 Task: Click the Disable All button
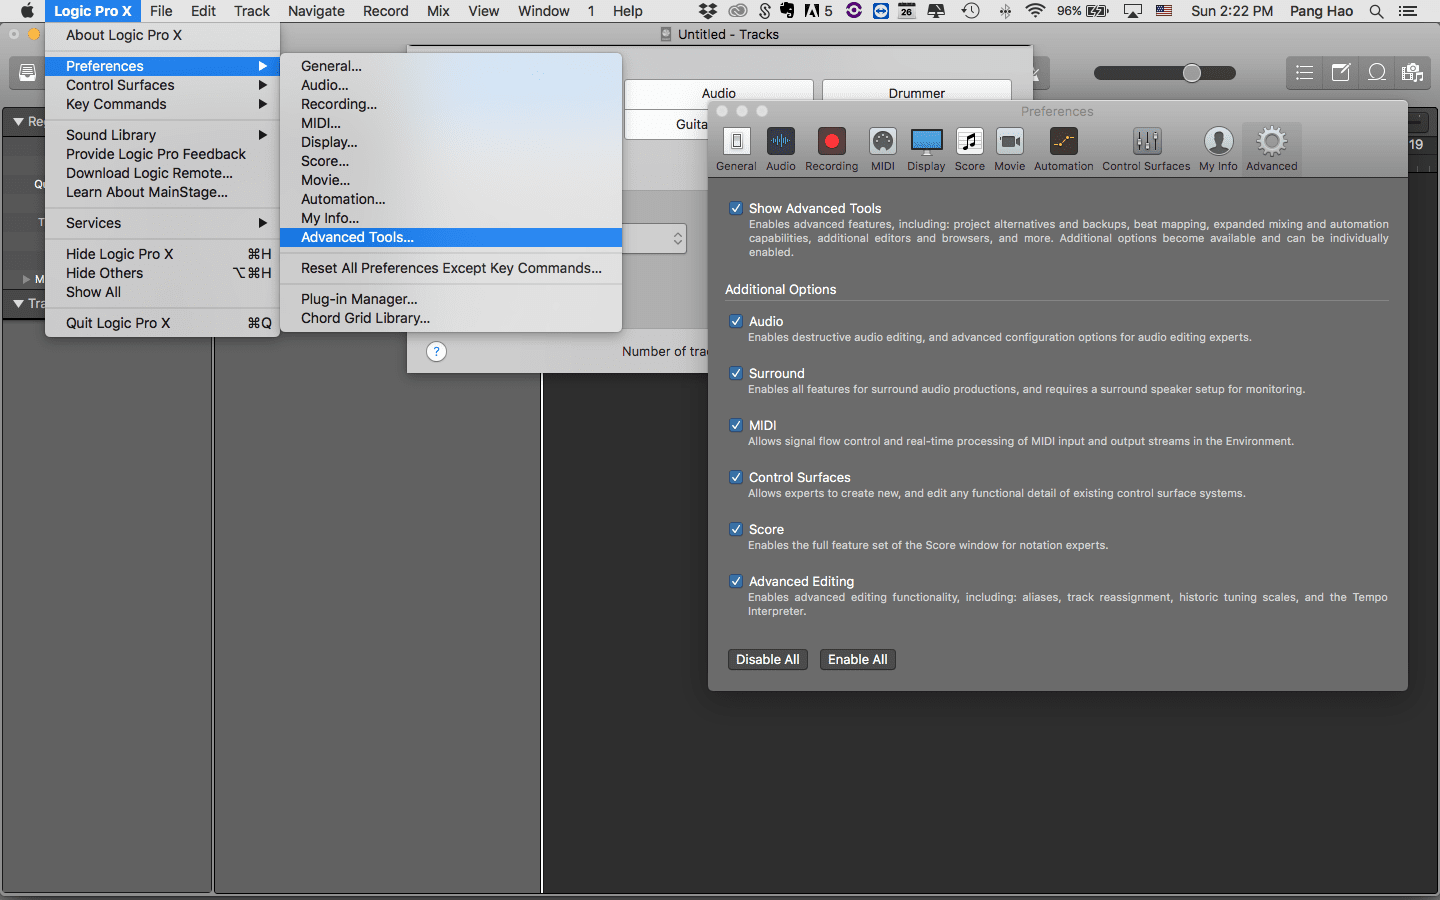tap(767, 660)
